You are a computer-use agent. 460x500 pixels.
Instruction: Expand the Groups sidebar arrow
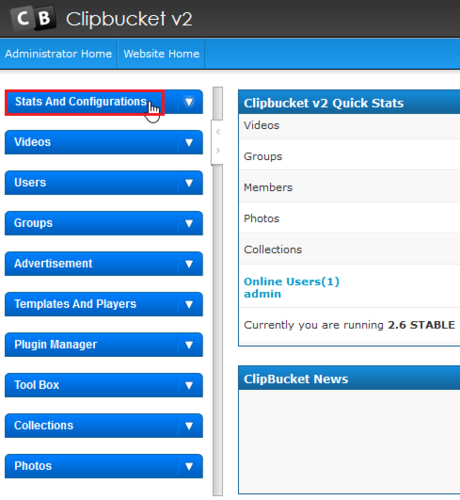click(x=189, y=223)
